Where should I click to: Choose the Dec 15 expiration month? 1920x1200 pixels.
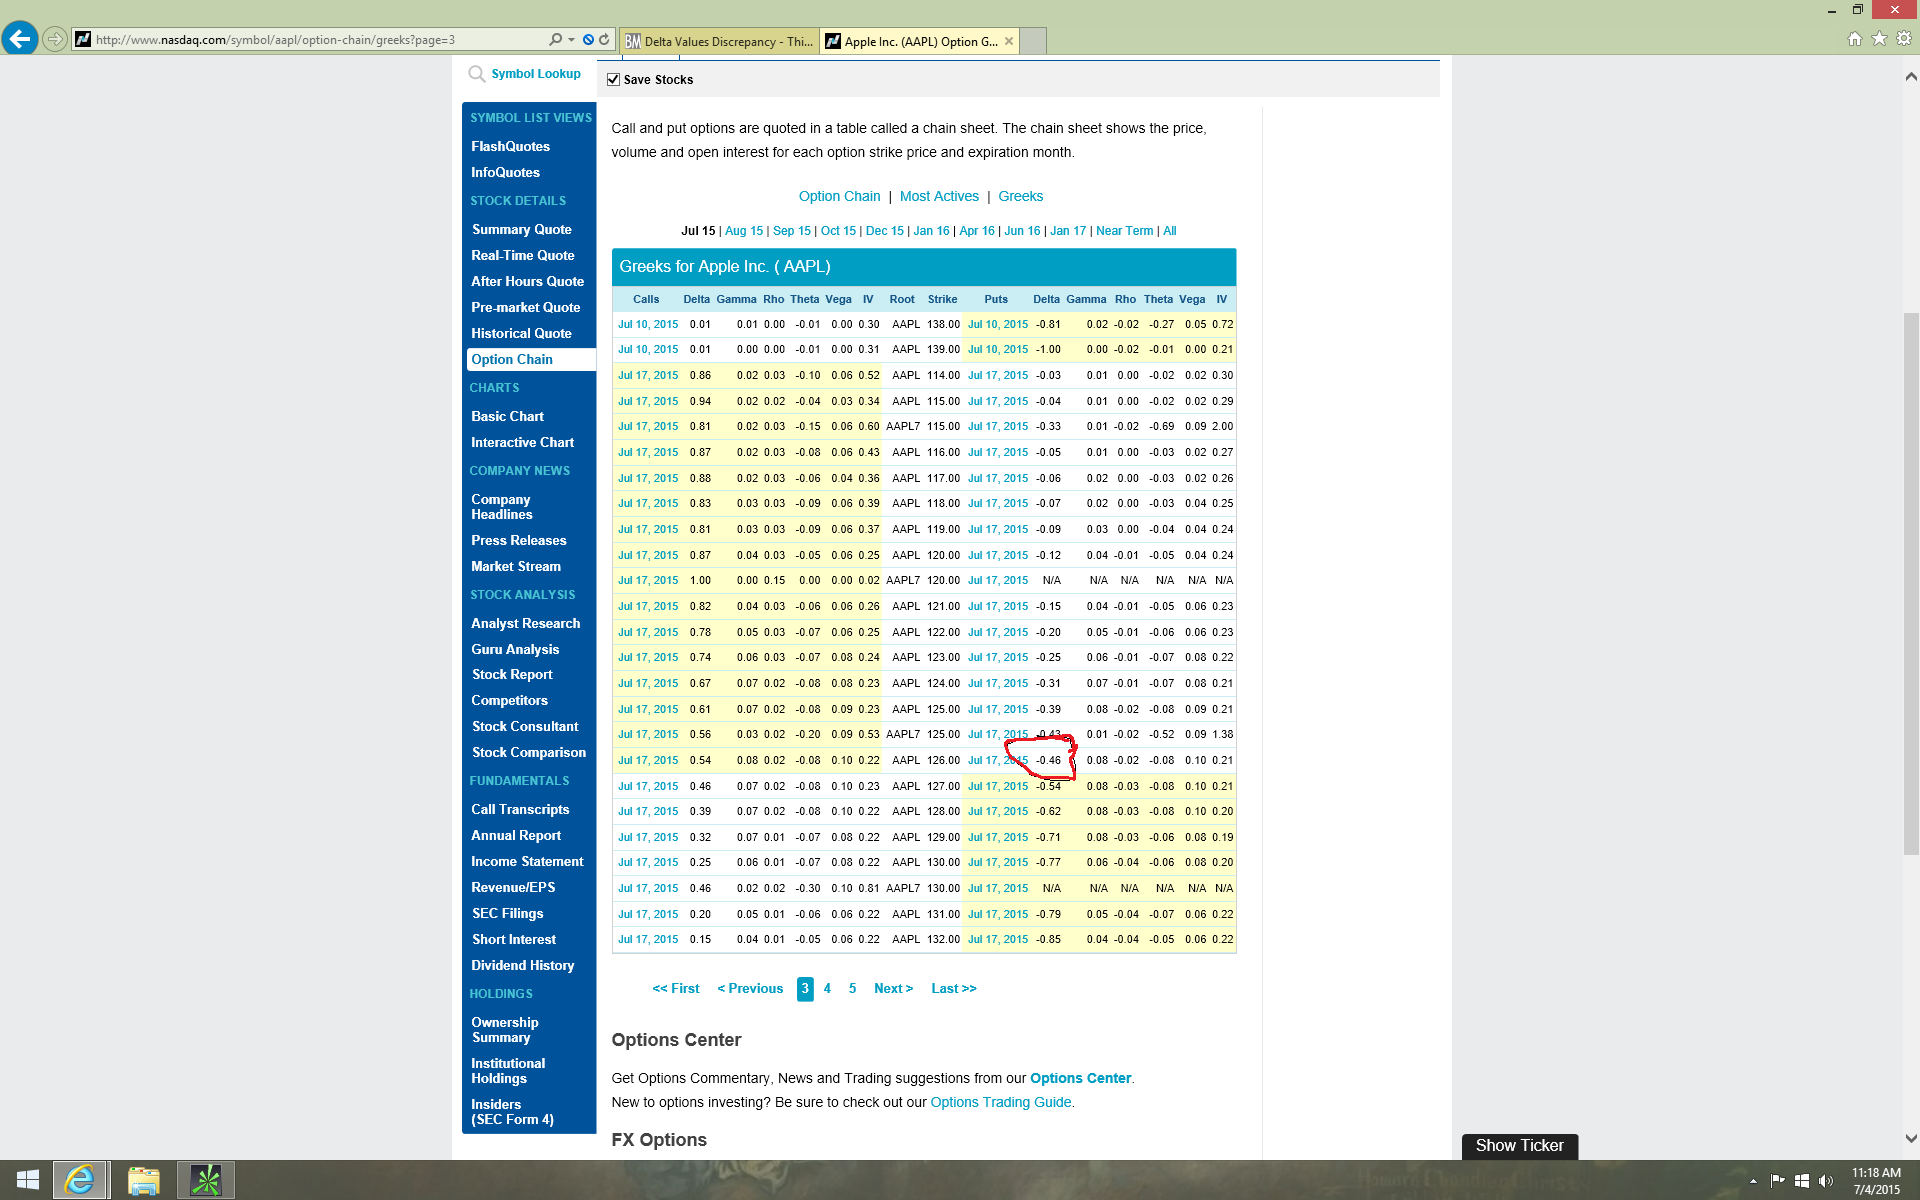click(x=885, y=231)
